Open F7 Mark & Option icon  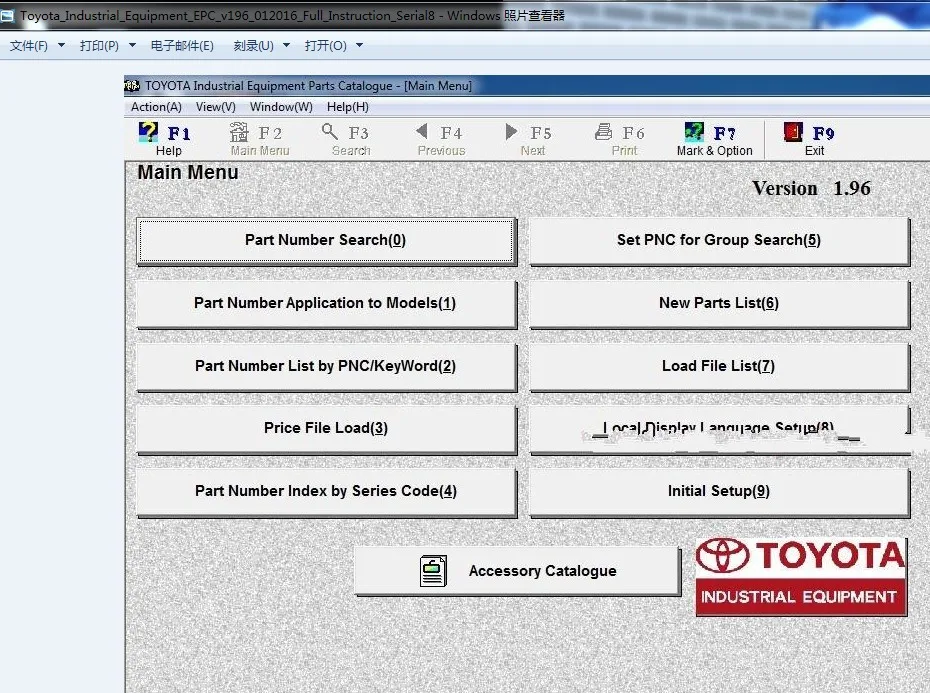pos(694,131)
